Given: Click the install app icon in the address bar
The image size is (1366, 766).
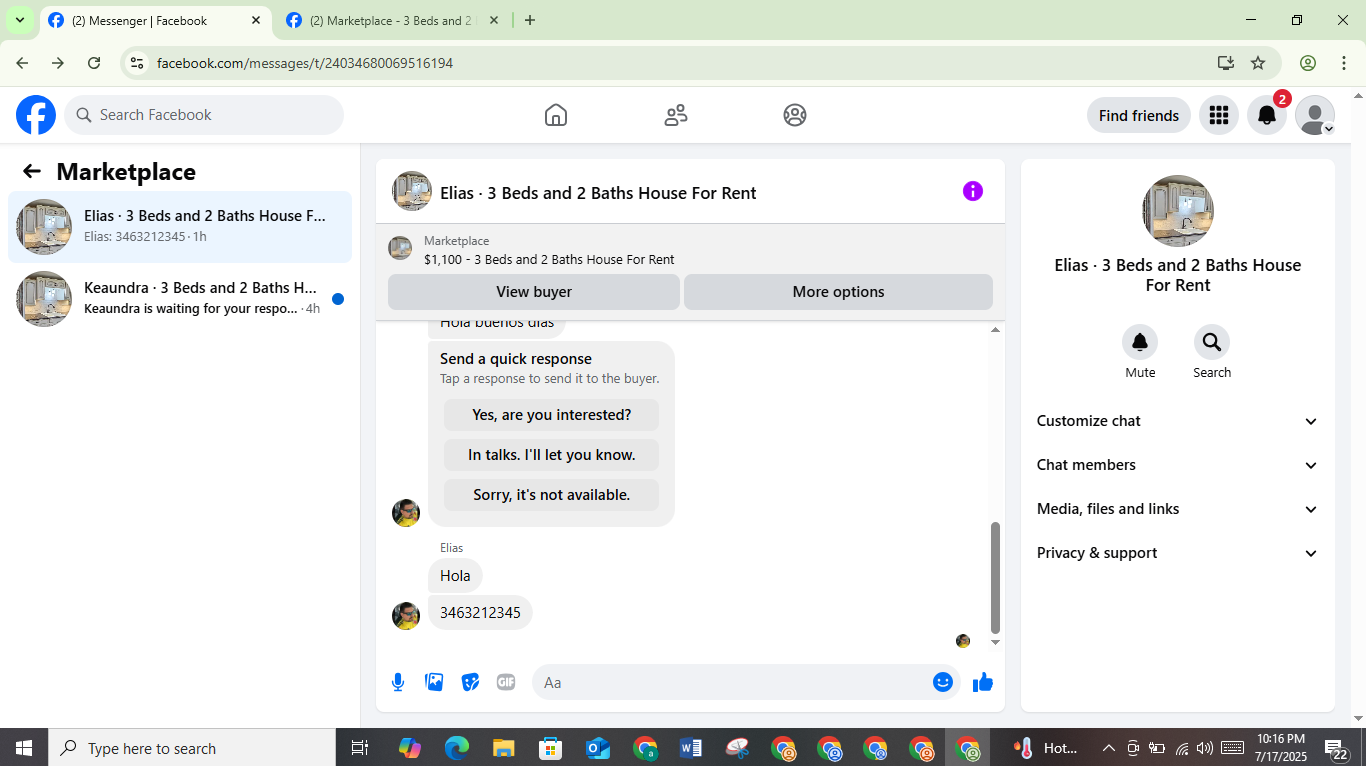Looking at the screenshot, I should pos(1226,63).
